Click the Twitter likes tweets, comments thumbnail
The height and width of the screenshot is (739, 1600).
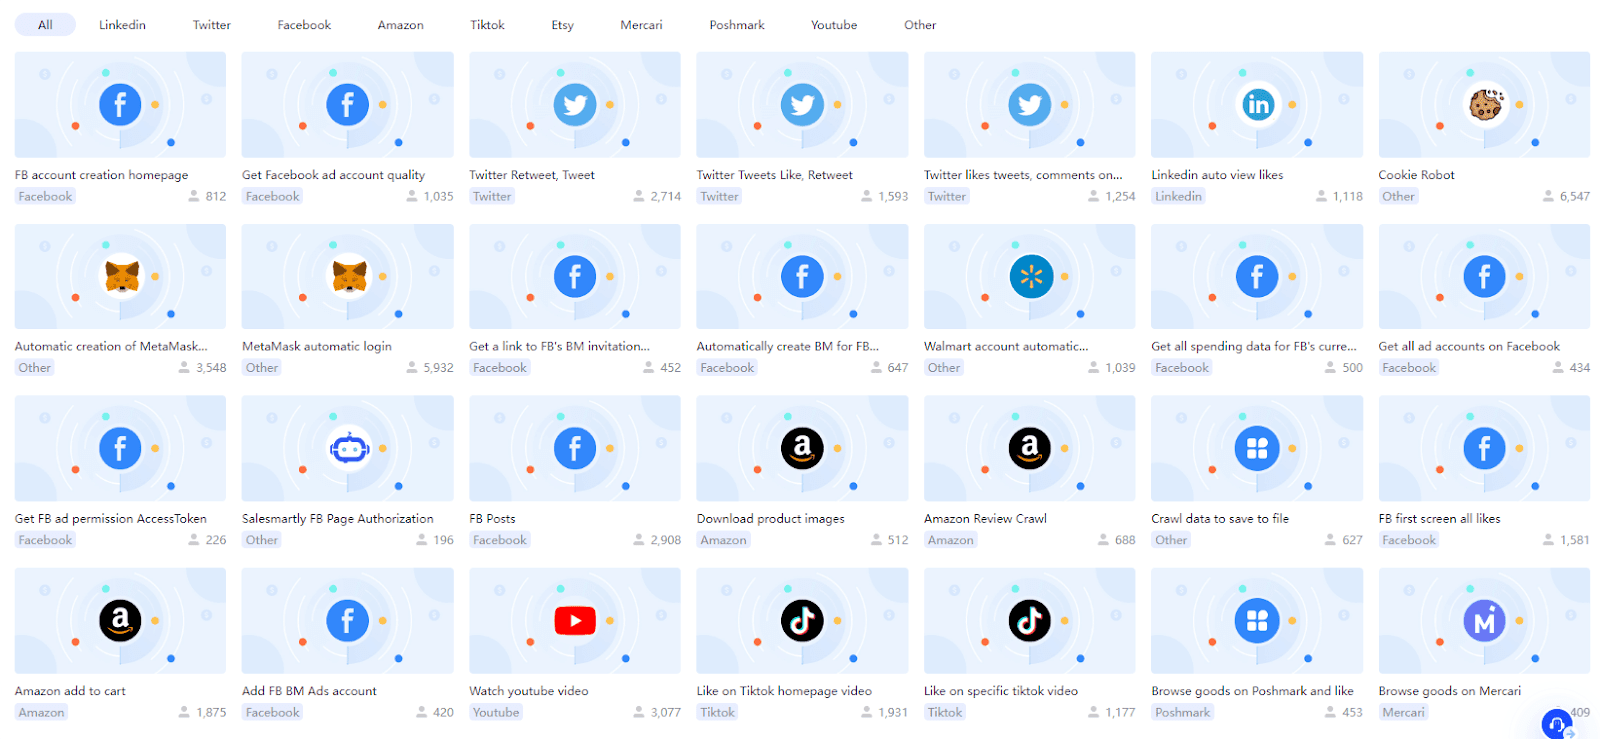coord(1030,105)
